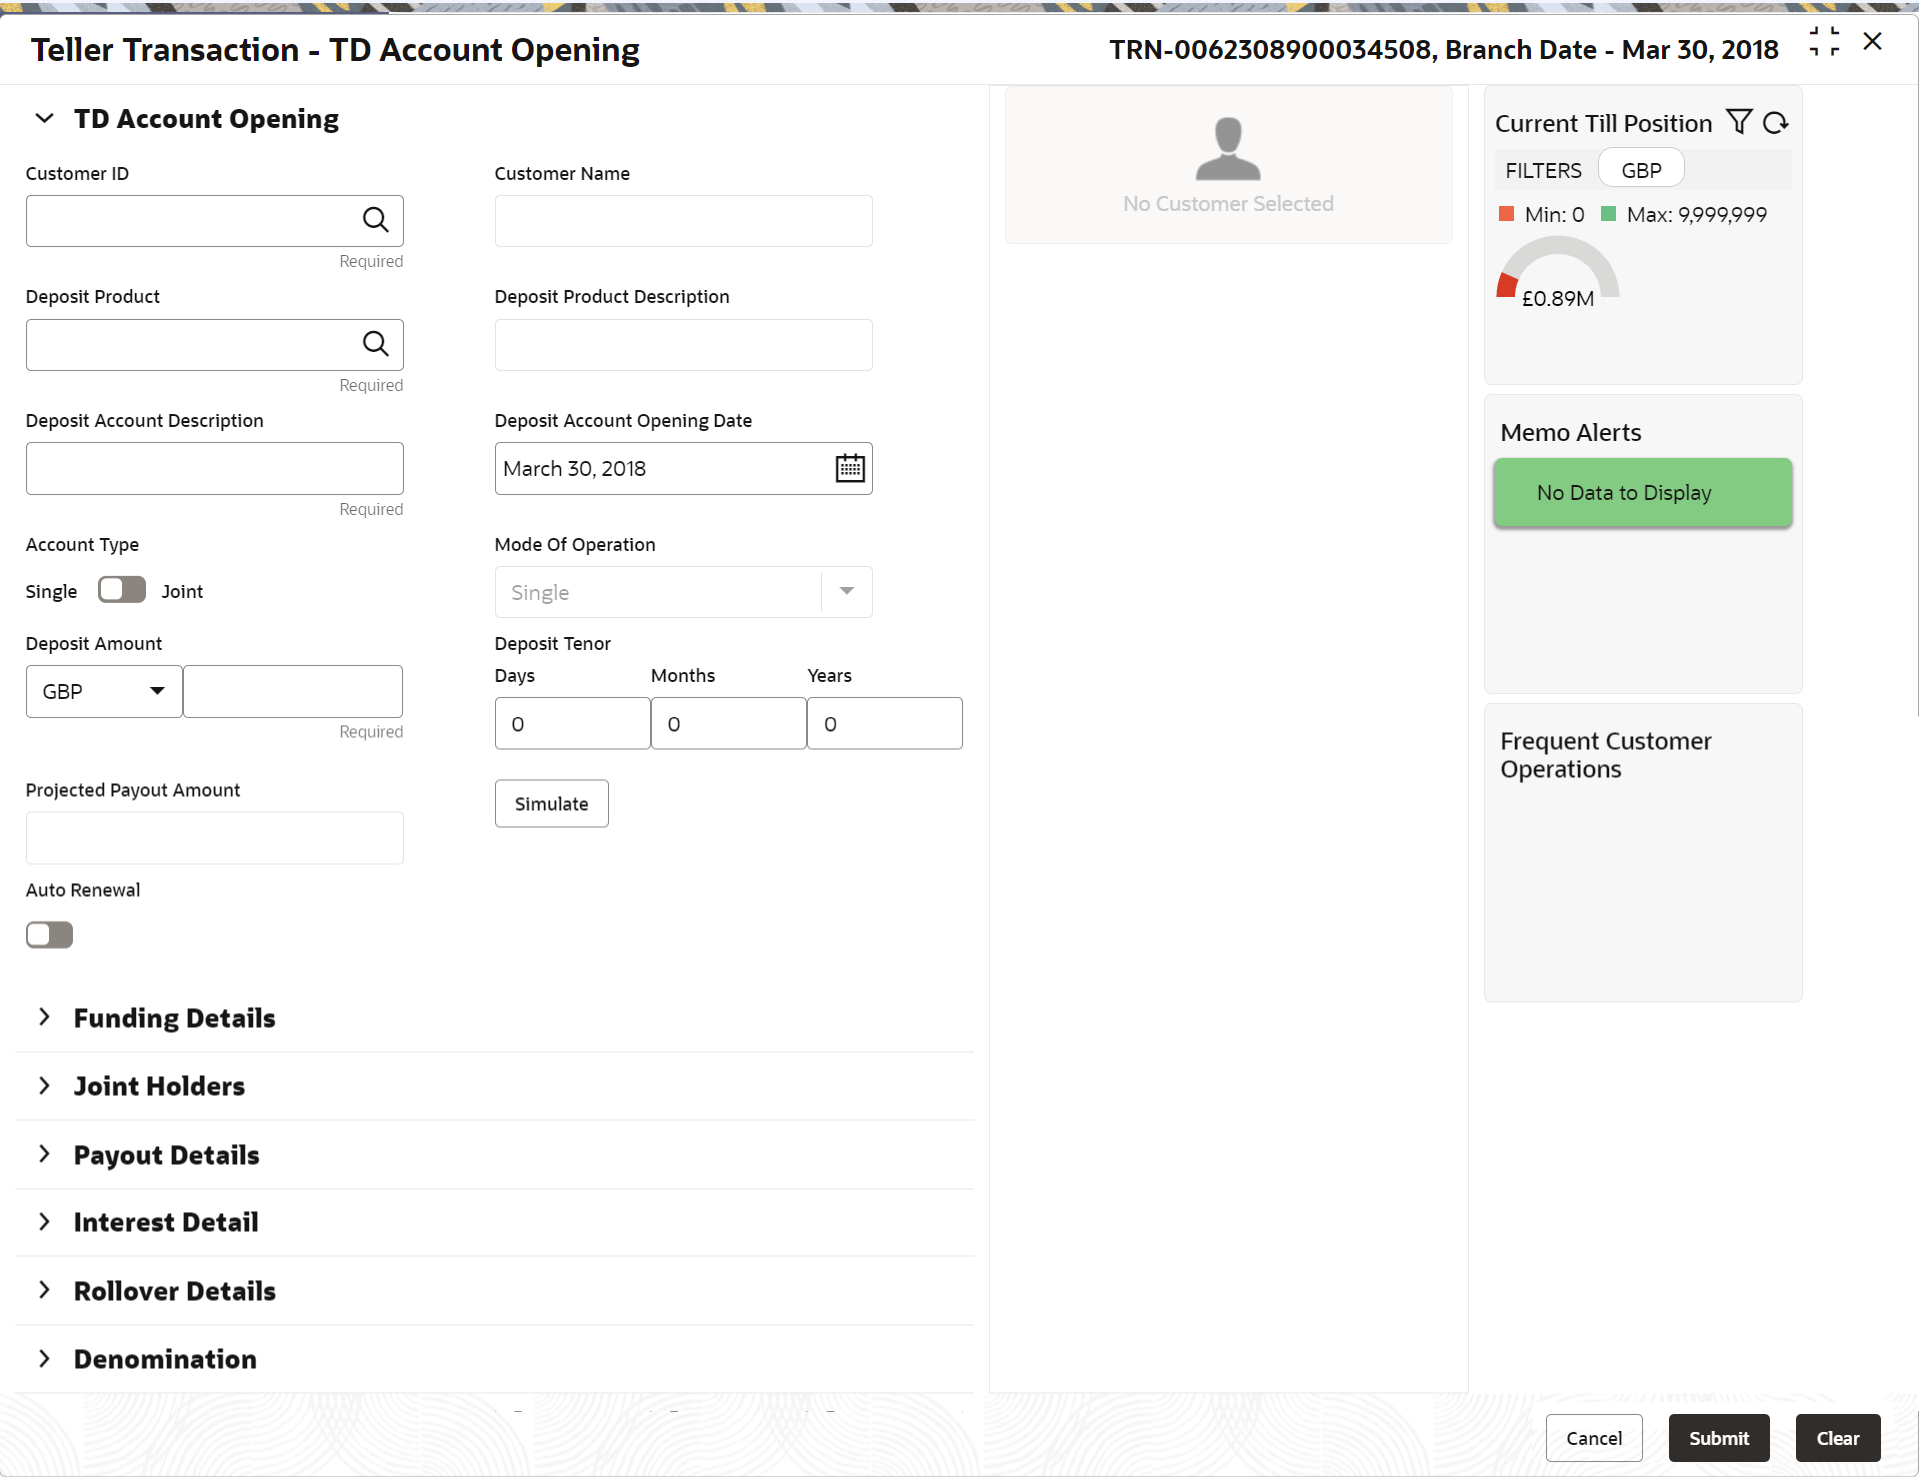Open the Deposit Product lookup search icon
The image size is (1919, 1479).
pyautogui.click(x=375, y=344)
